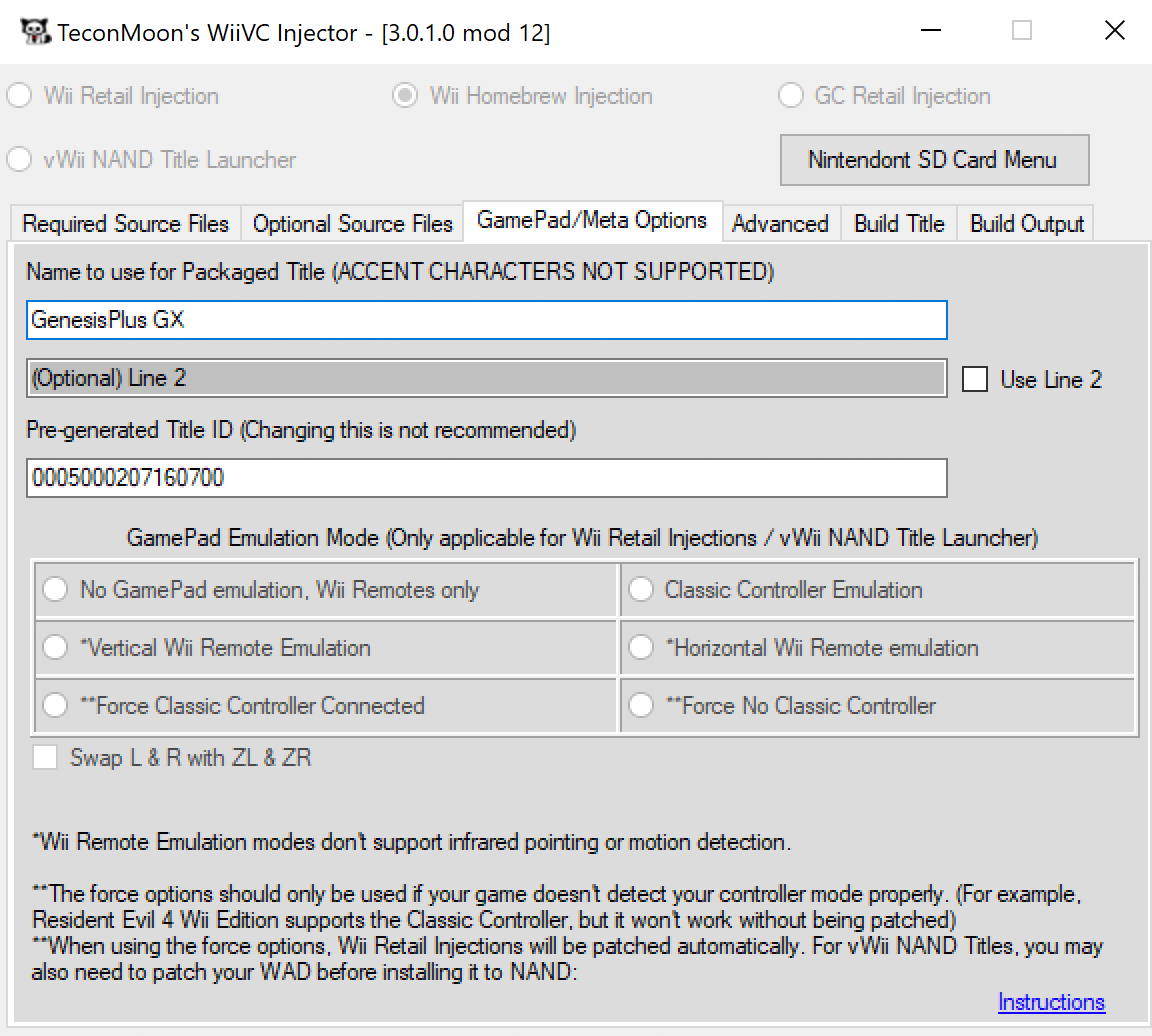
Task: Select Force Classic Controller Connected
Action: point(56,705)
